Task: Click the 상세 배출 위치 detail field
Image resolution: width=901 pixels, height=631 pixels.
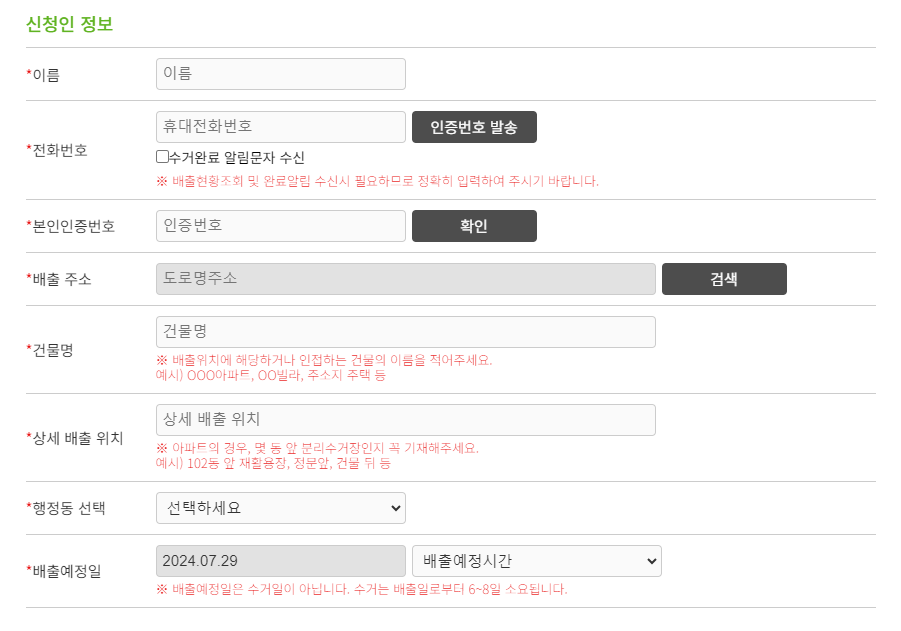Action: (x=405, y=421)
